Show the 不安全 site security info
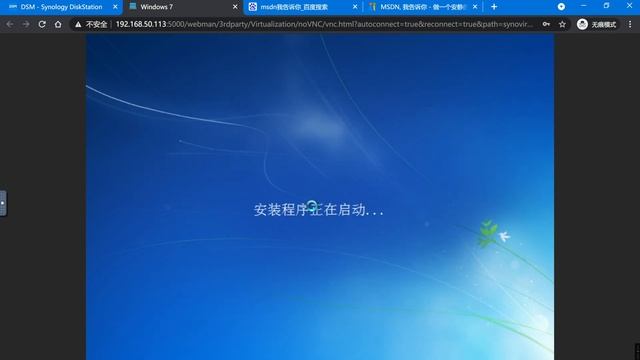Screen dimensions: 640x360 91,24
